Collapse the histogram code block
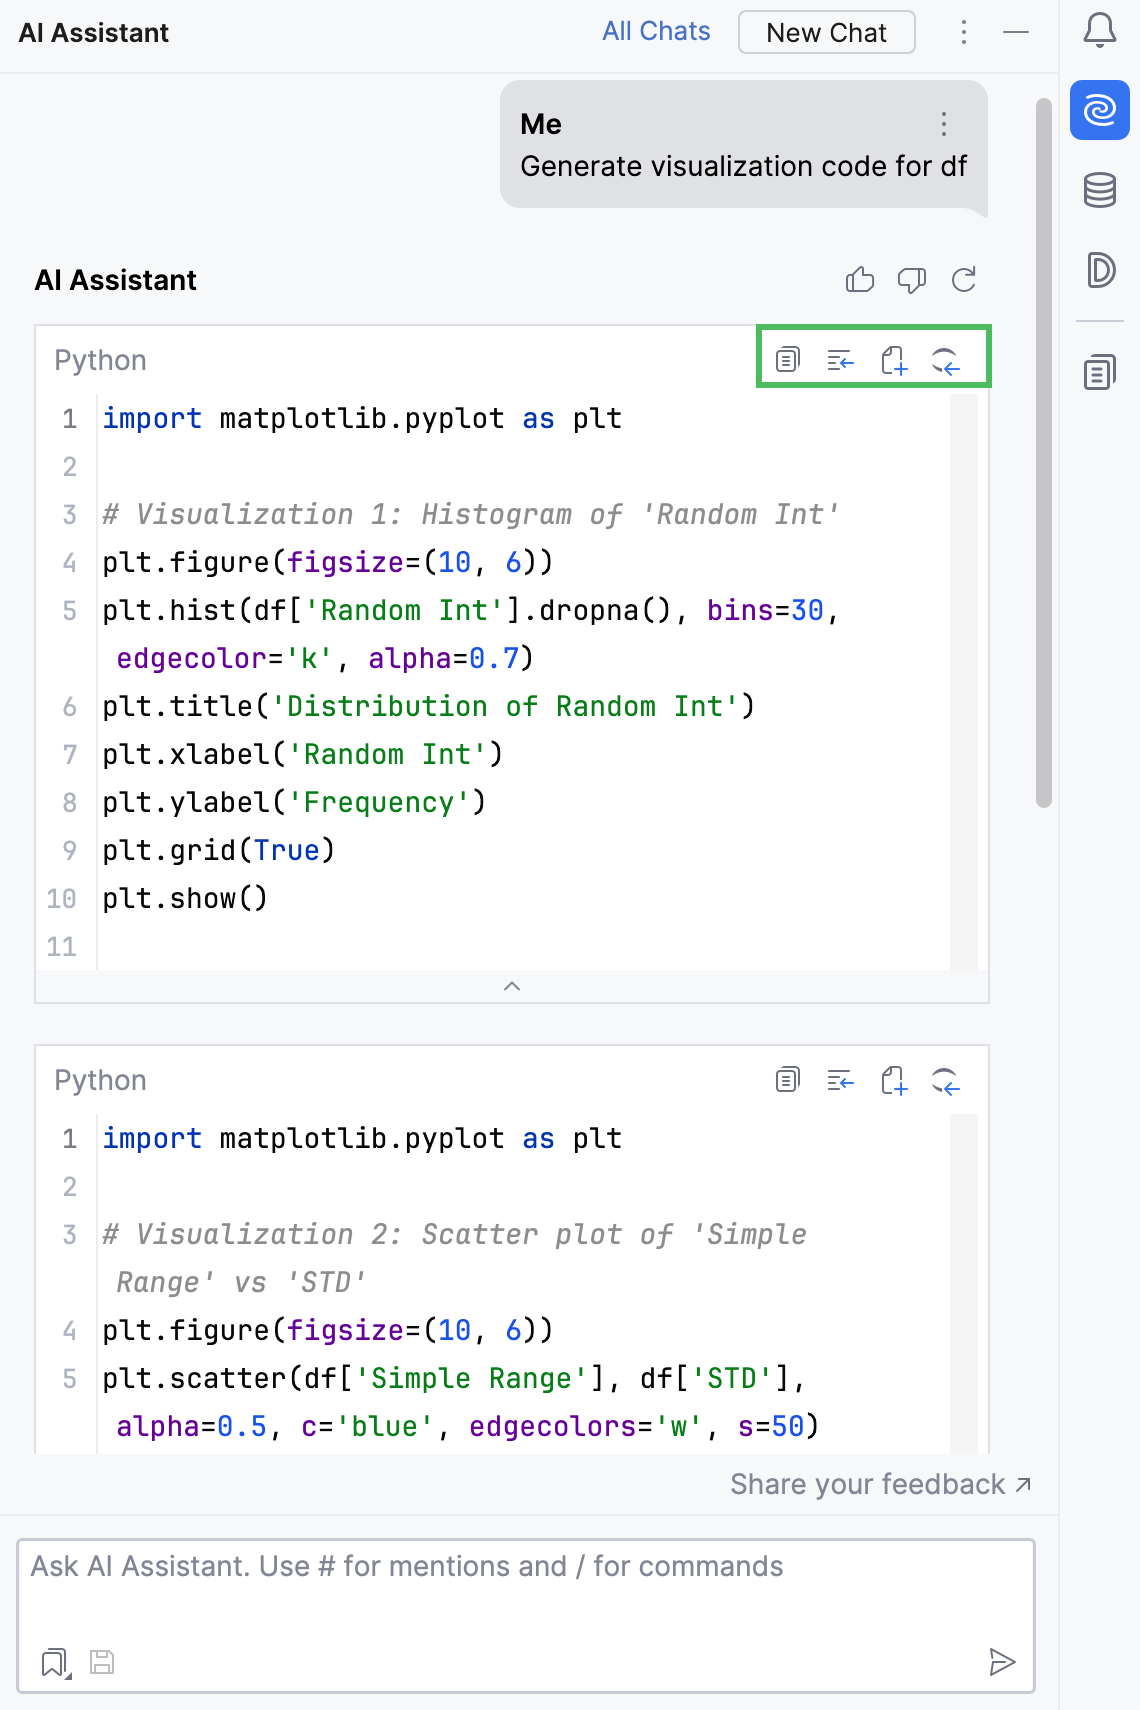 click(x=512, y=986)
